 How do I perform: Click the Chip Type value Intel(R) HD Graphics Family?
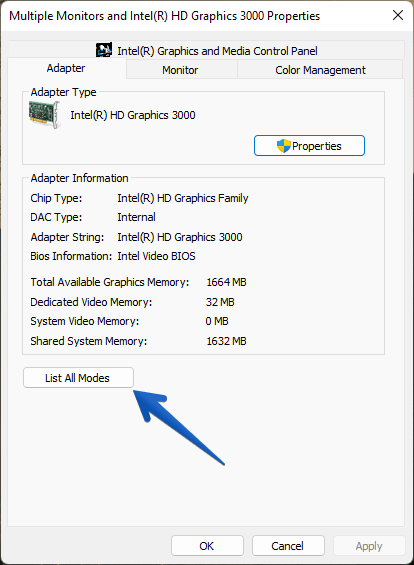click(x=183, y=198)
